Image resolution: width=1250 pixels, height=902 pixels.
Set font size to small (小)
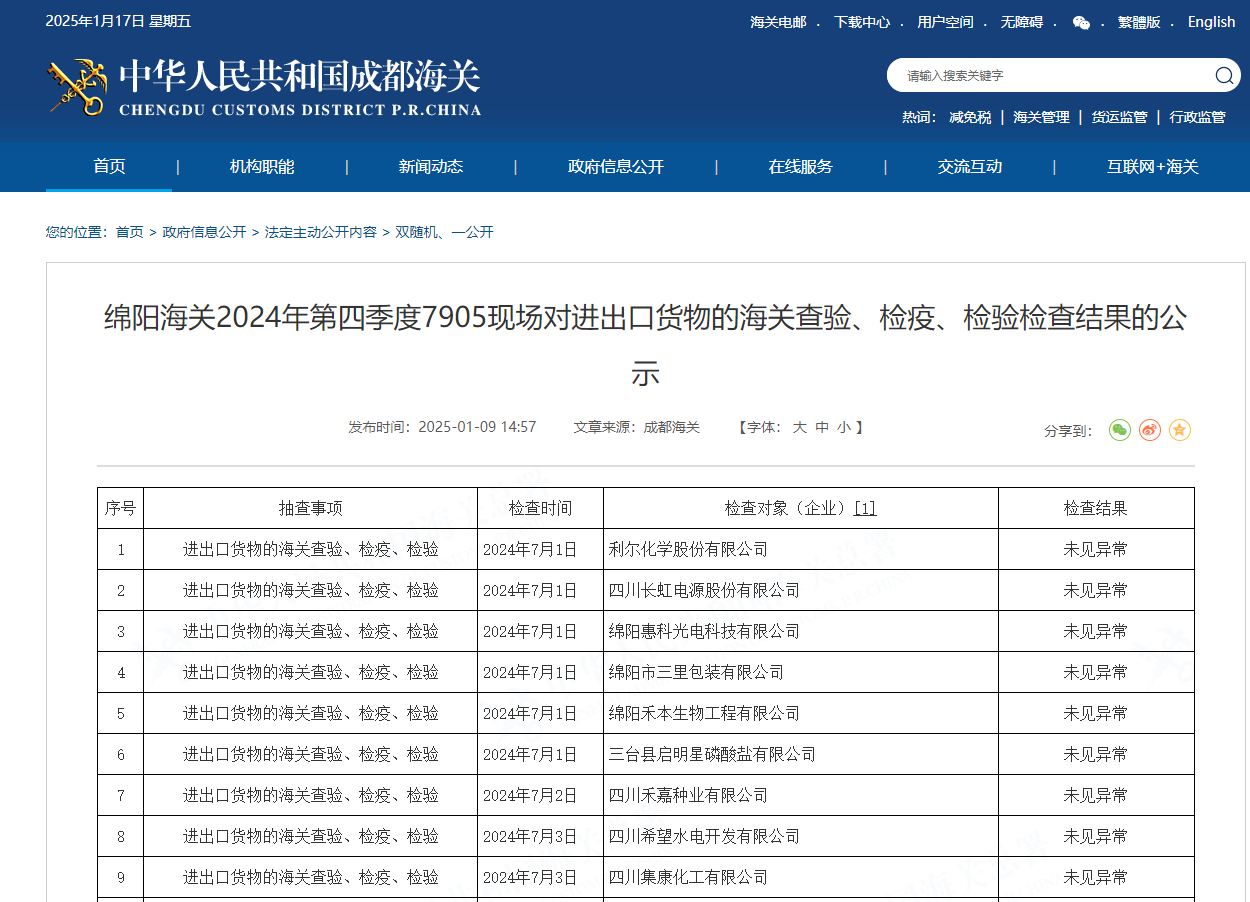click(844, 427)
